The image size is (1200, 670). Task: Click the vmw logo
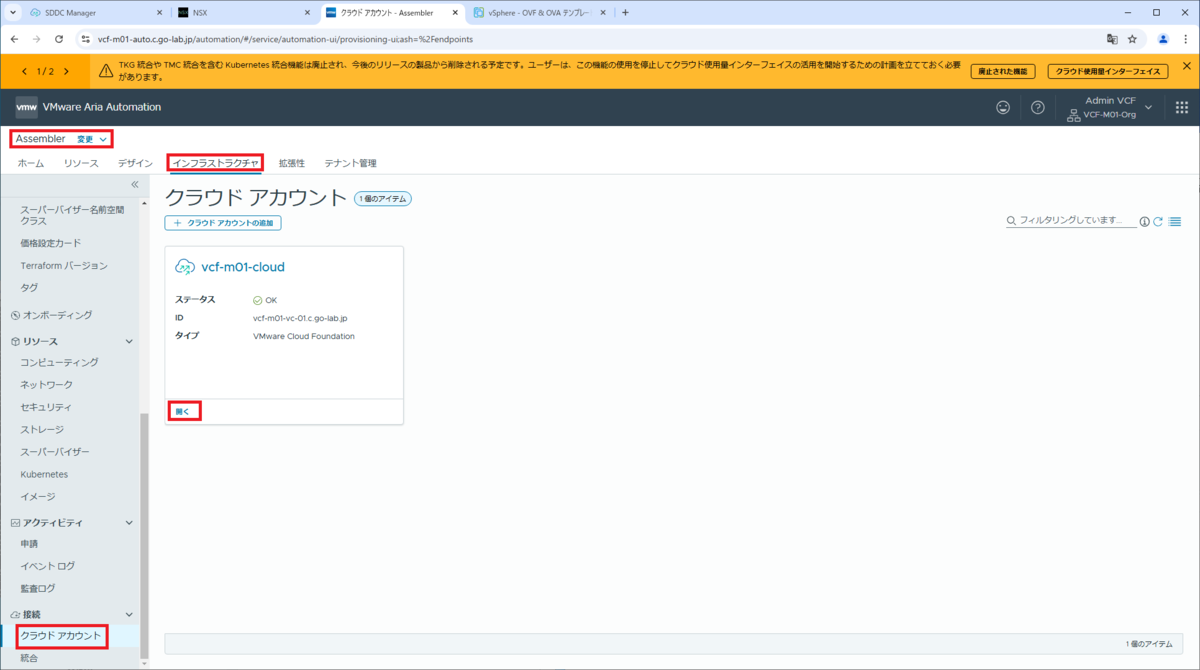point(27,107)
